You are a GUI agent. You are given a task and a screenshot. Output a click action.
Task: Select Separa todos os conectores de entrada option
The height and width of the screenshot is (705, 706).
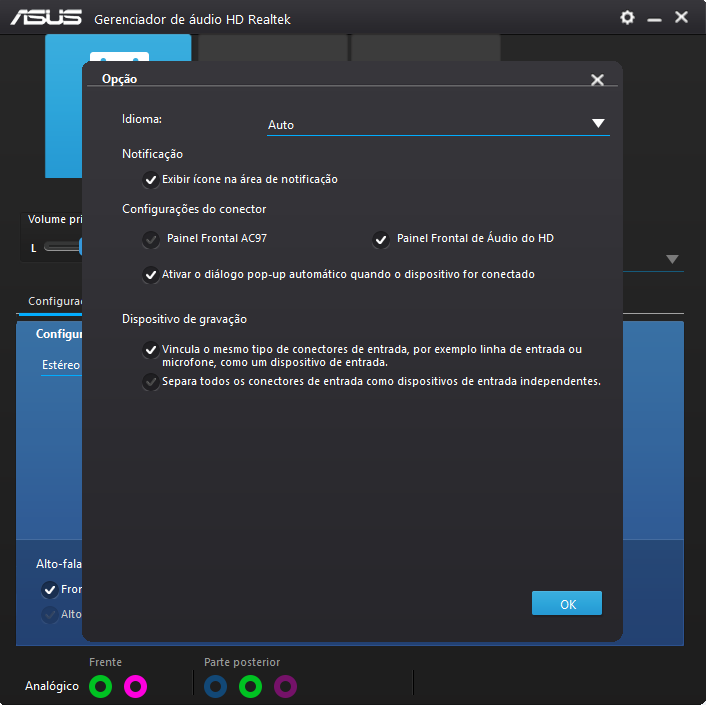pos(151,382)
